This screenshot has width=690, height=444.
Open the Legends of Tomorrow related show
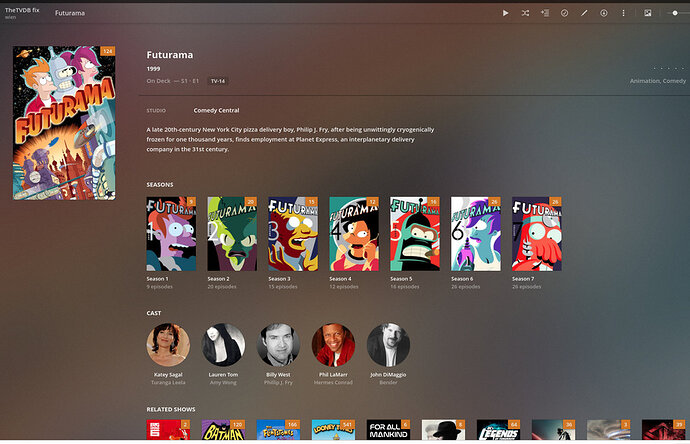point(498,430)
